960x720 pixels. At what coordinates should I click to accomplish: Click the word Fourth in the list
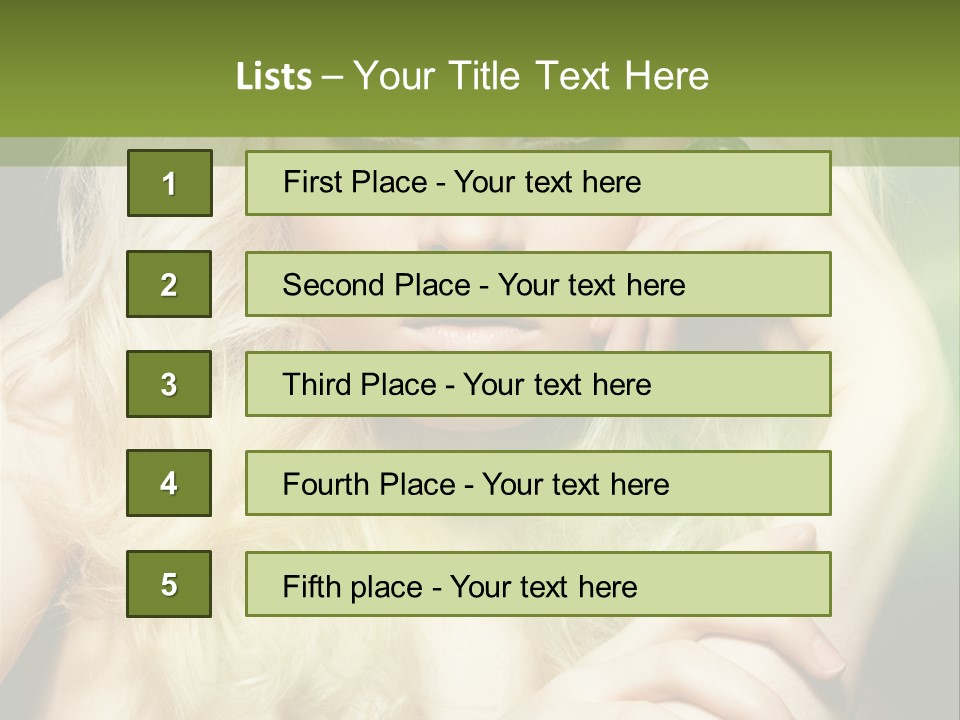tap(325, 484)
